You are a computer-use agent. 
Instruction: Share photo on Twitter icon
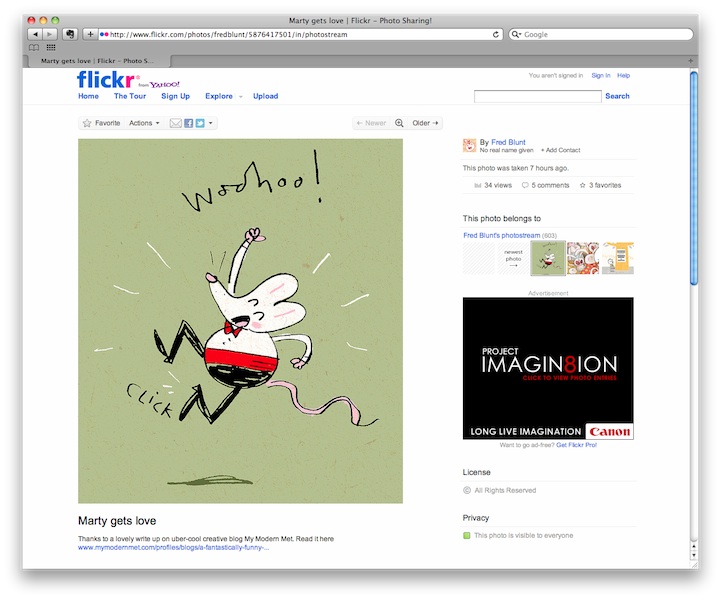coord(200,123)
